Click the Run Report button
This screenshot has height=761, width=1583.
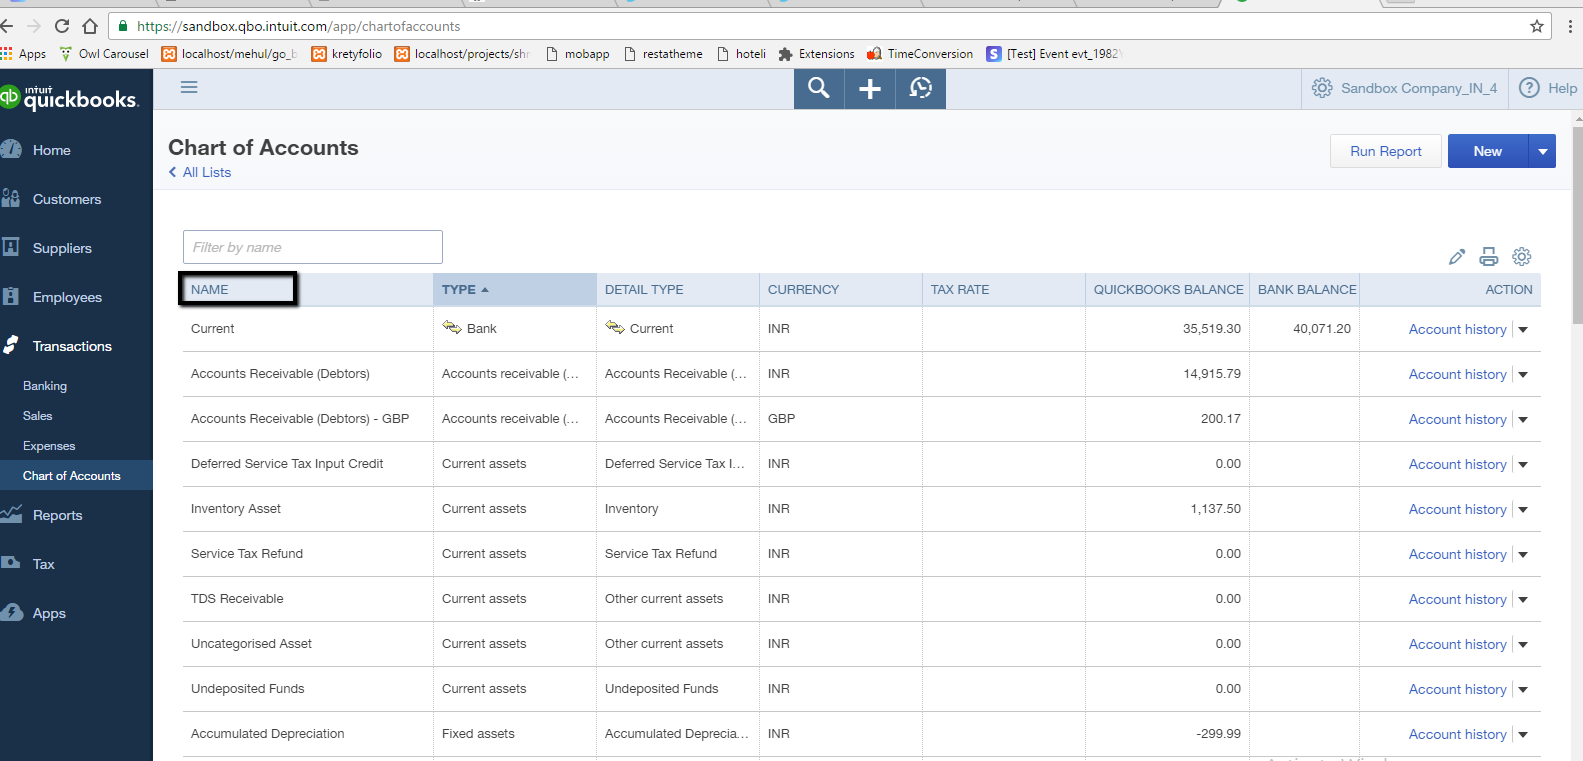pos(1385,152)
